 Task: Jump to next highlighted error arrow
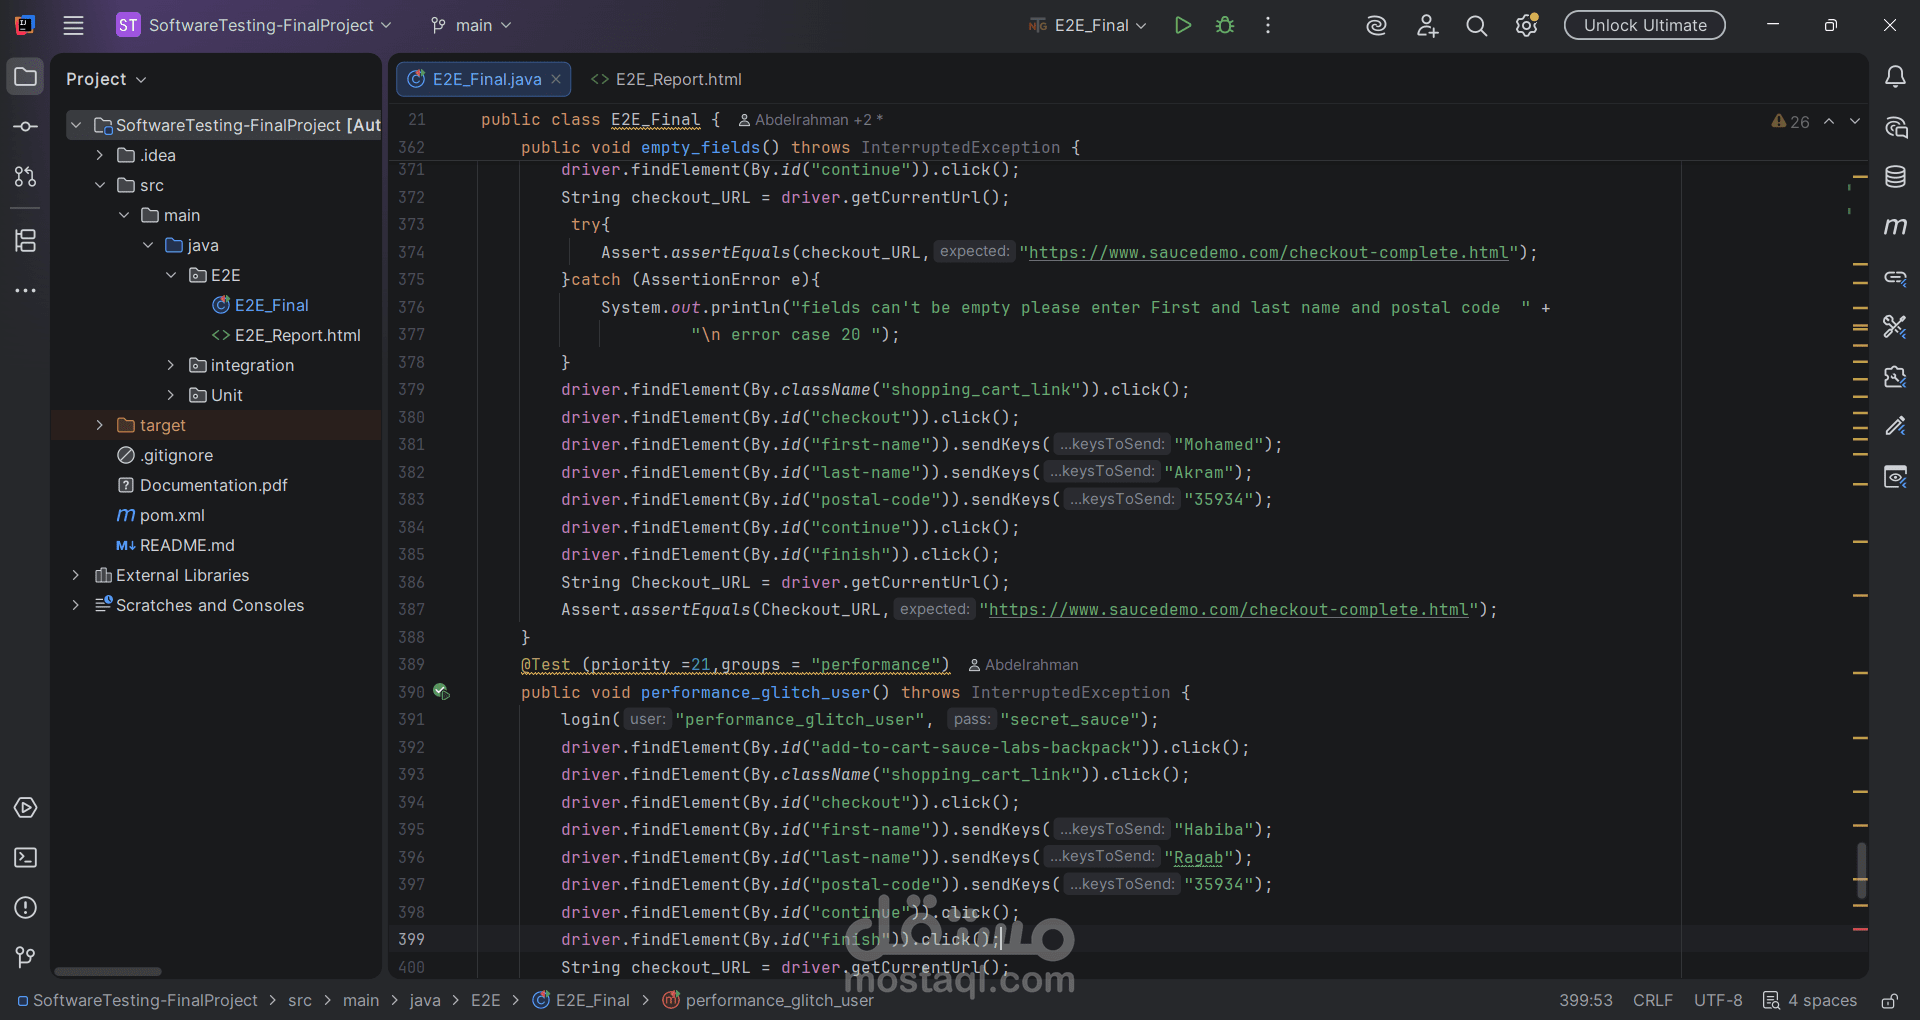point(1855,121)
